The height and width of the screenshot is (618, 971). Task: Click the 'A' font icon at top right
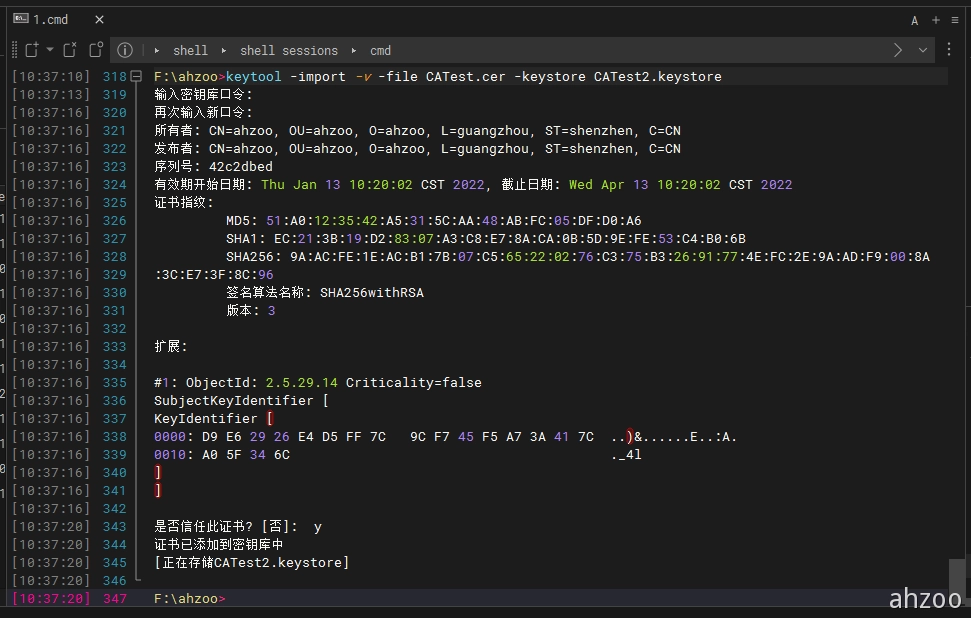click(914, 20)
